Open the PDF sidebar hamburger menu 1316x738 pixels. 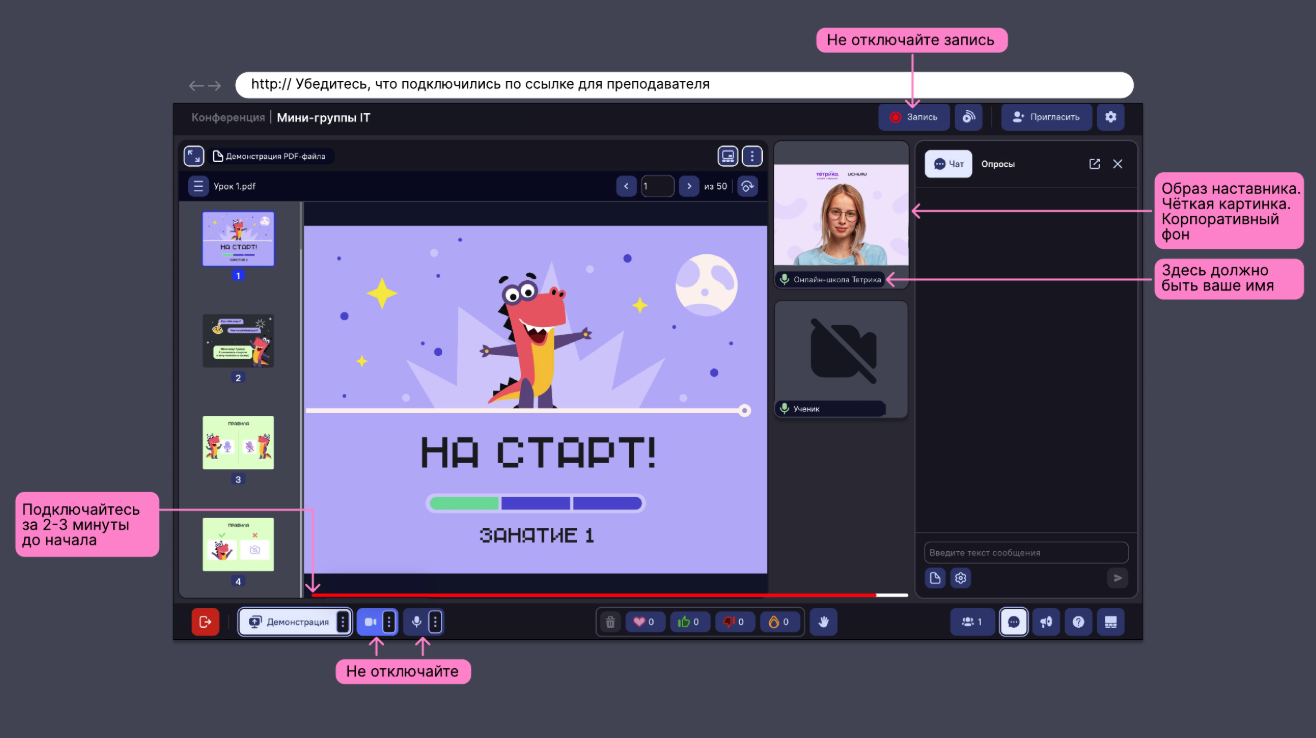[x=198, y=186]
